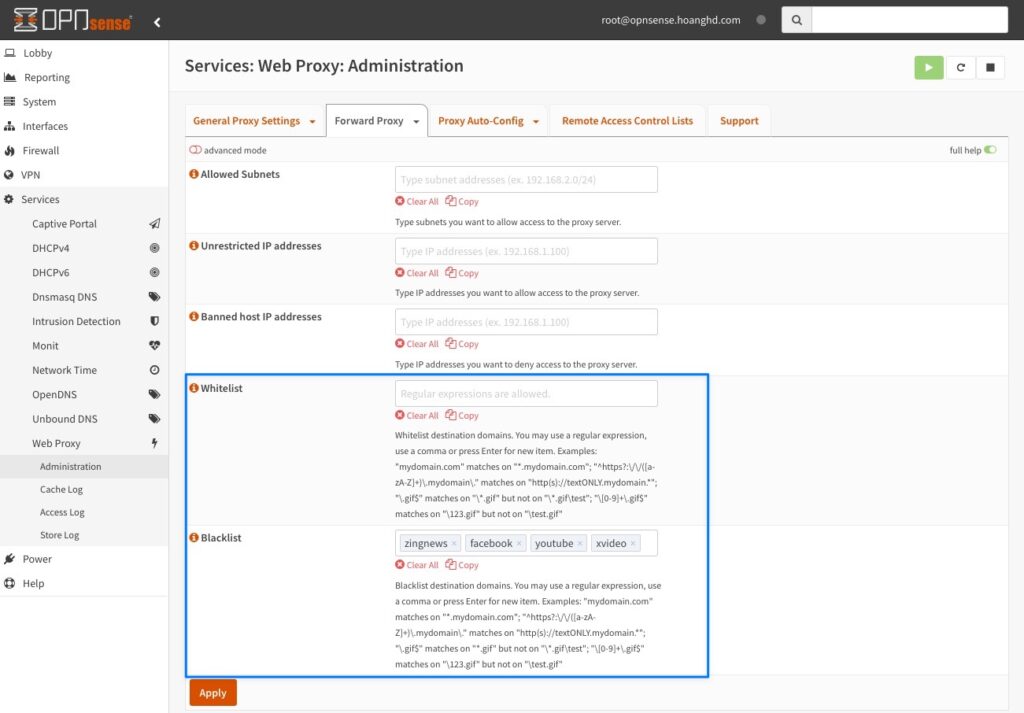Click info icon beside Banned host IP addresses
This screenshot has width=1024, height=713.
pyautogui.click(x=194, y=316)
